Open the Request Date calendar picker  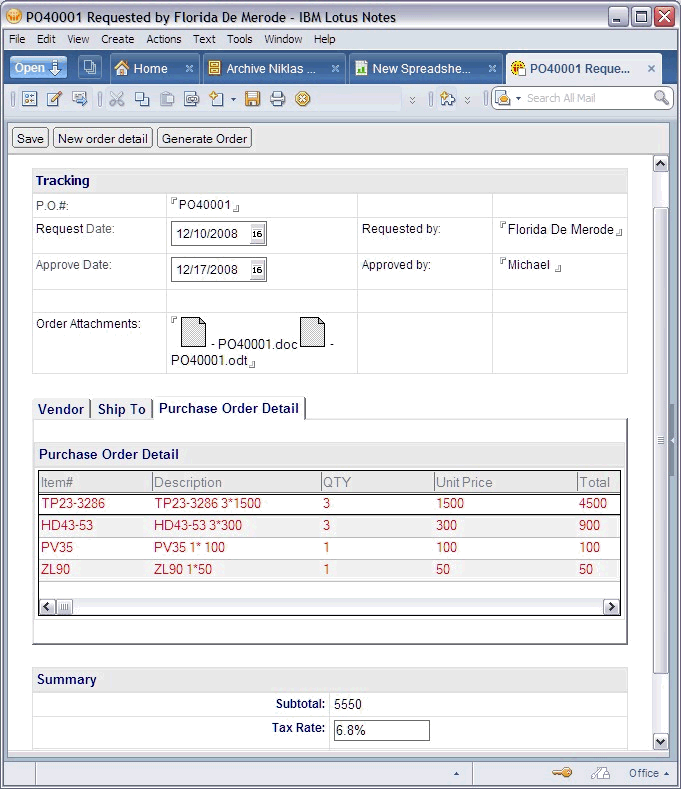257,234
